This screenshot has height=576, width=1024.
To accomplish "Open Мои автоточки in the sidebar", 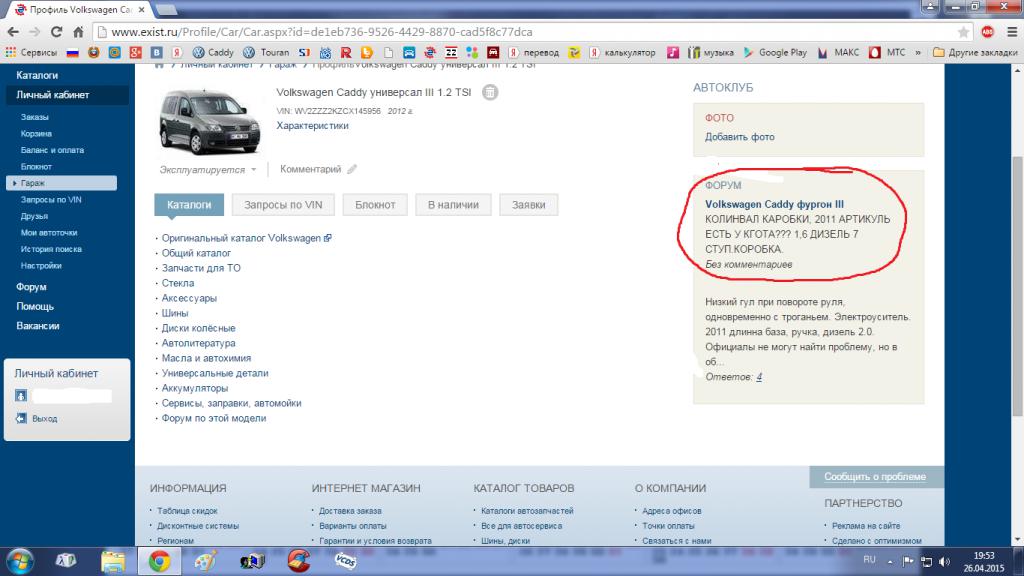I will [49, 232].
